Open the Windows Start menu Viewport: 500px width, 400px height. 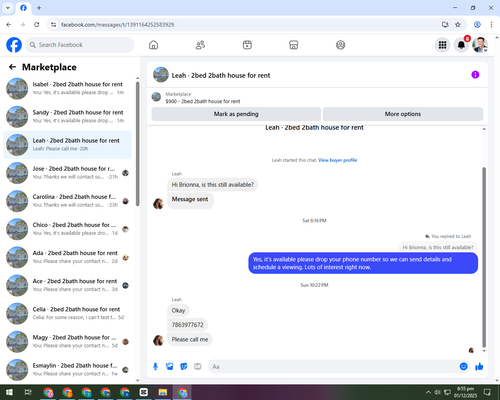click(x=9, y=392)
